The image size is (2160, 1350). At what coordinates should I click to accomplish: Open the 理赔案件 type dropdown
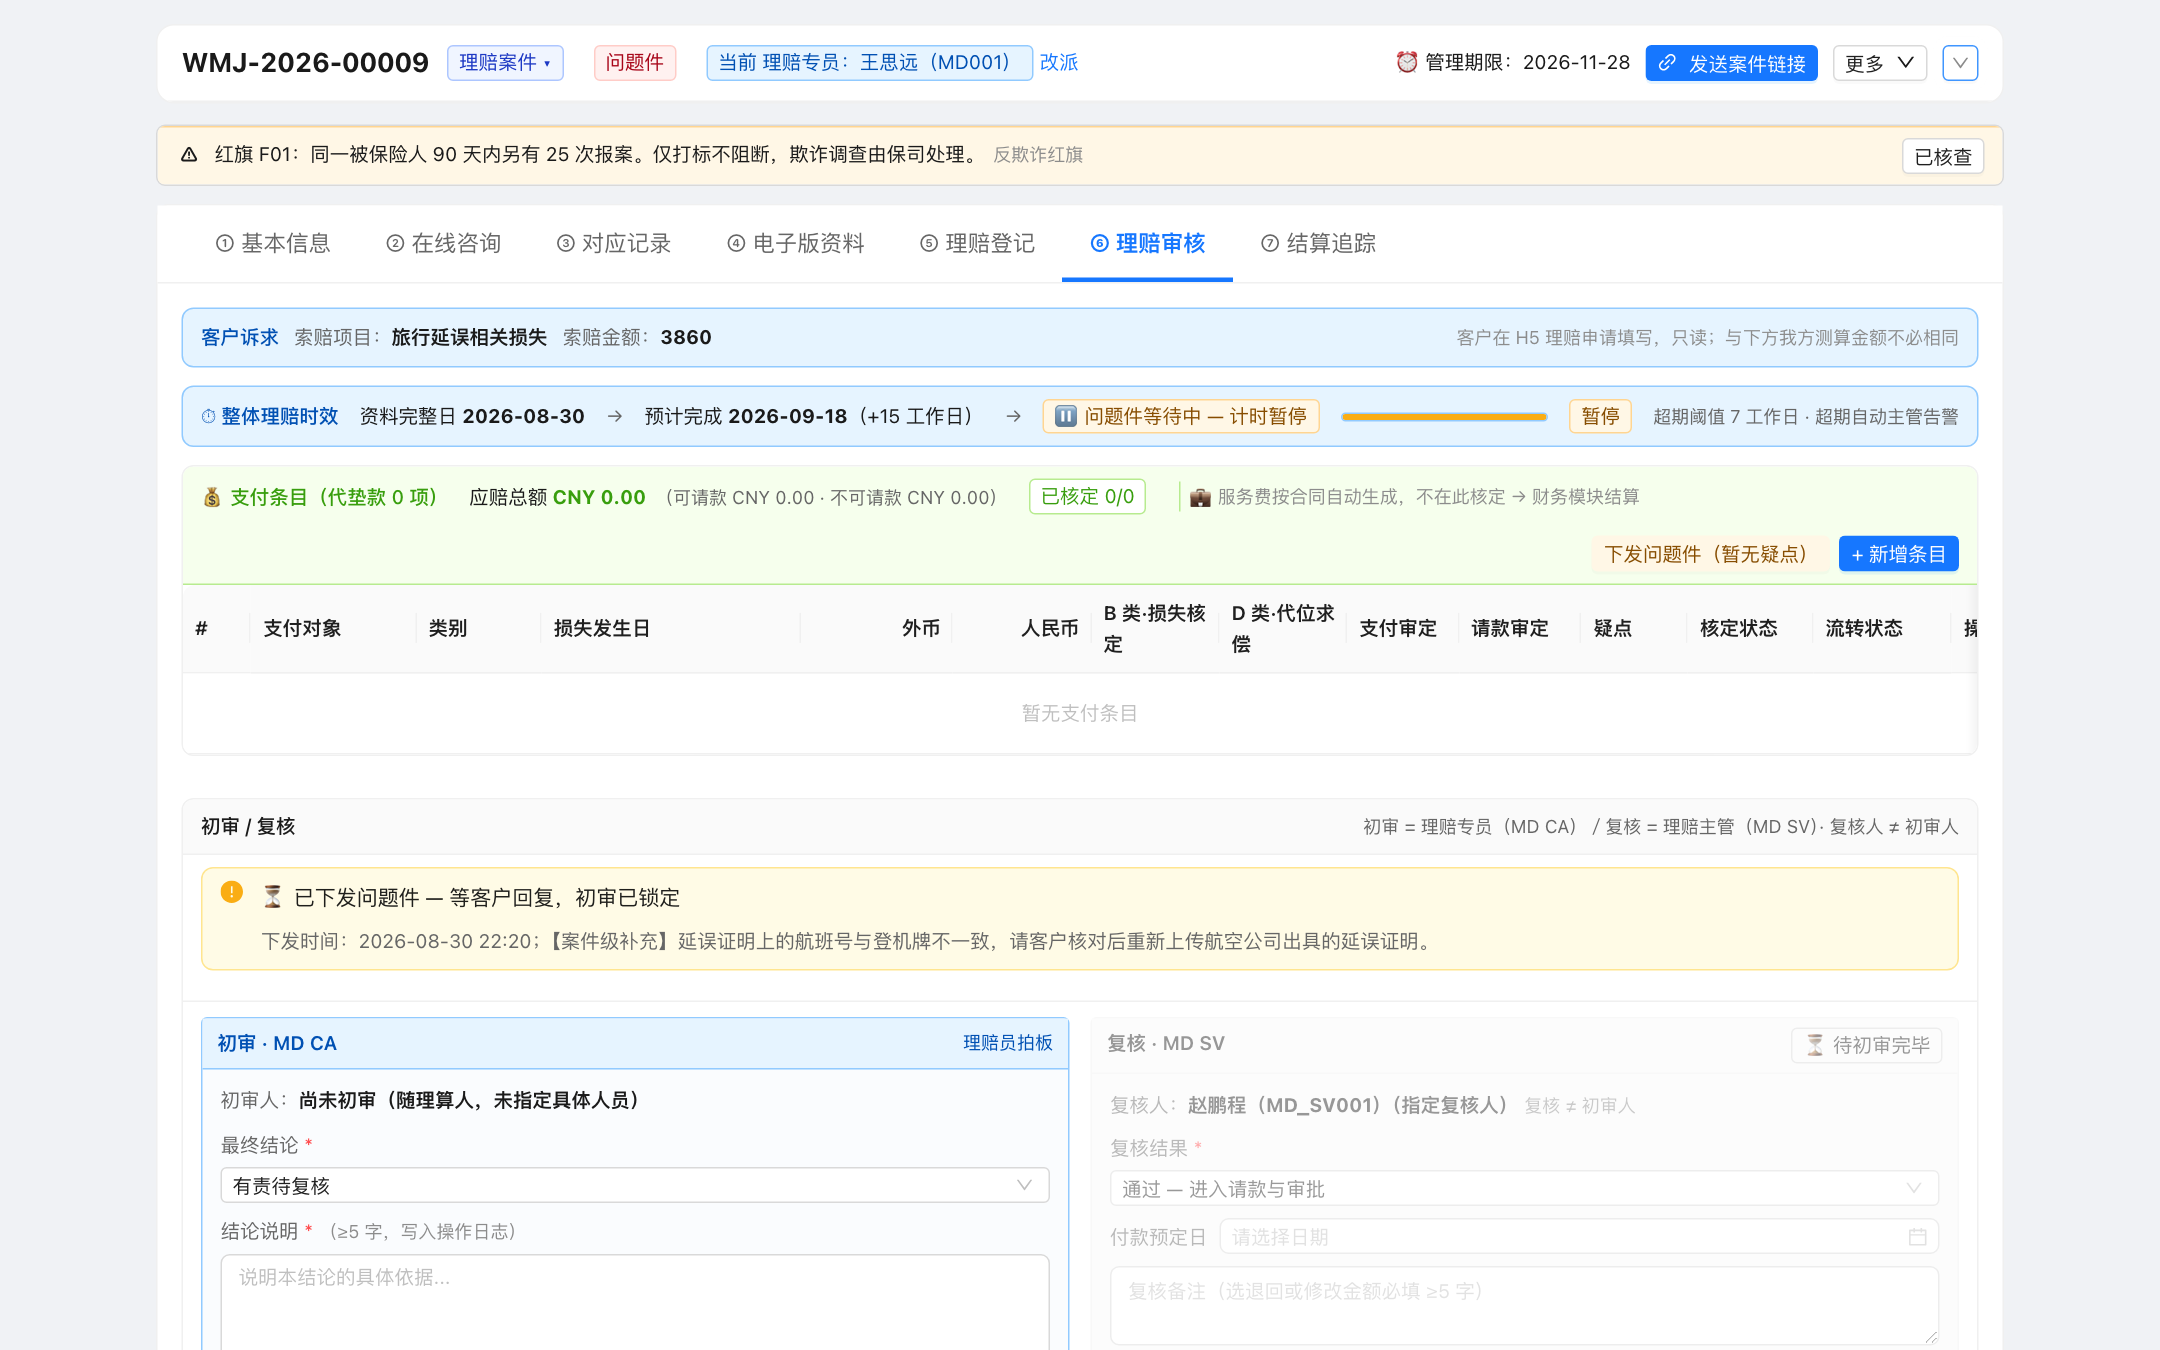(x=505, y=62)
